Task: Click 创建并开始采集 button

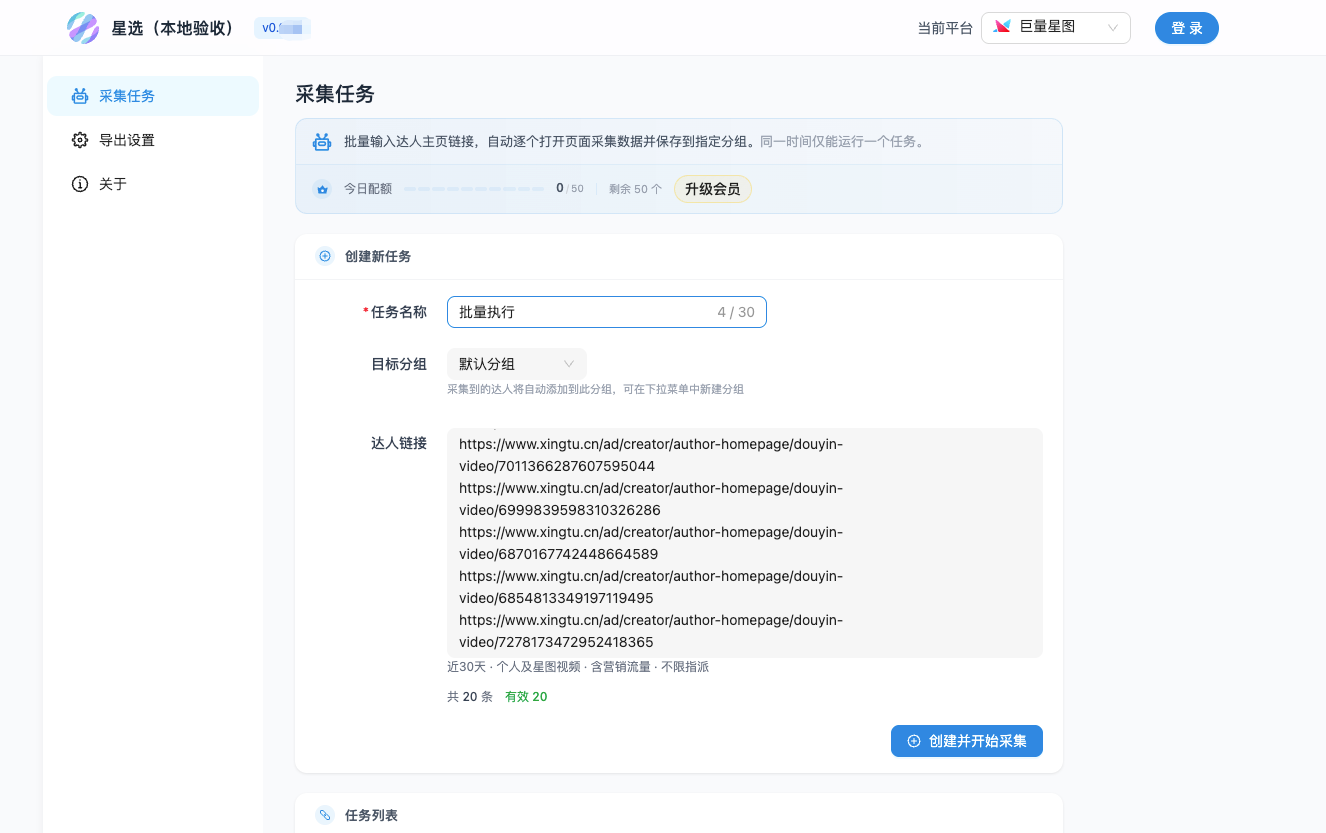Action: (967, 741)
